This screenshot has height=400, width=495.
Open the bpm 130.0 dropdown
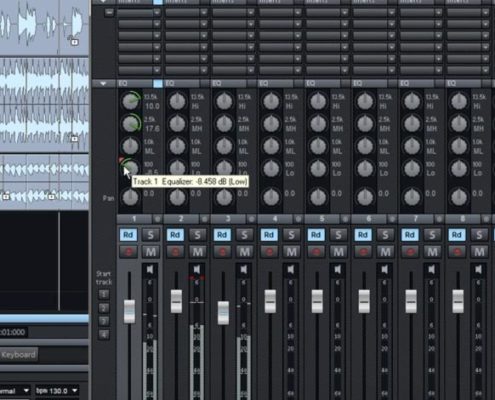point(75,390)
